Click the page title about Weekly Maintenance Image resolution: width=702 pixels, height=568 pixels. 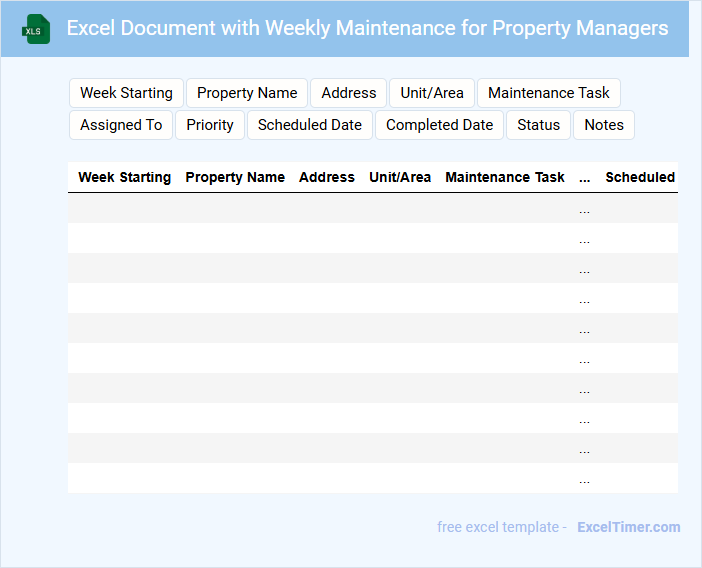point(367,28)
